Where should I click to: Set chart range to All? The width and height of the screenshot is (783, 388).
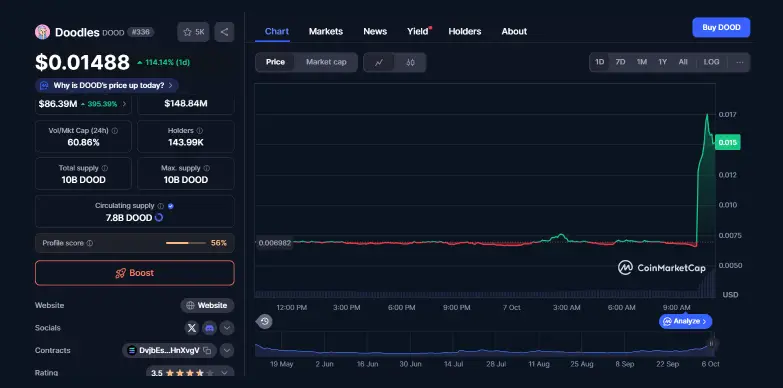(x=683, y=62)
